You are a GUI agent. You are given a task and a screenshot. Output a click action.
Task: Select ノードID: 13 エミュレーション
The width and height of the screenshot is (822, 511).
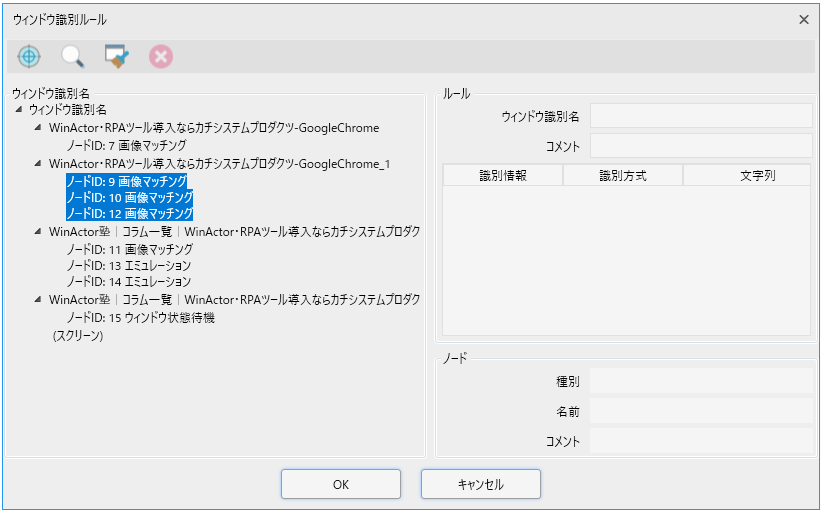128,266
